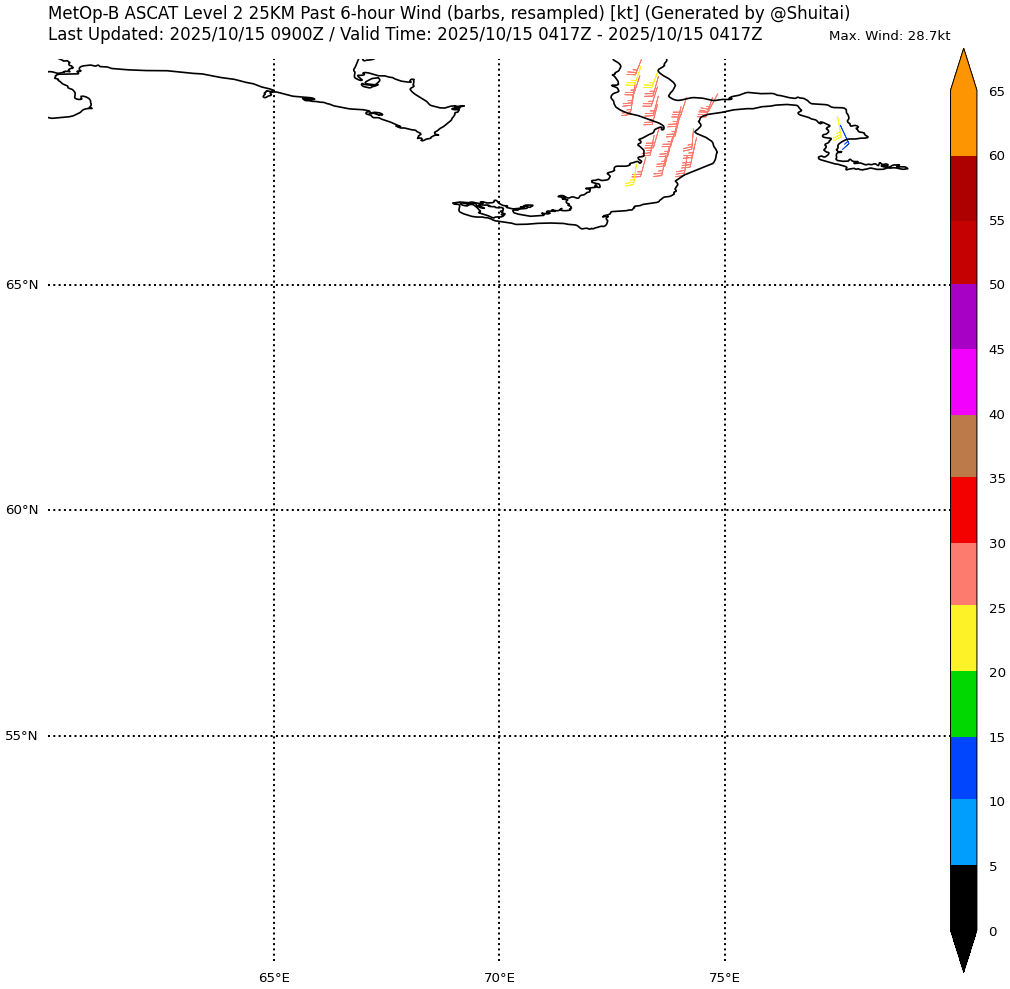Viewport: 1010px width, 989px height.
Task: Click the 55°N latitude label
Action: [22, 736]
